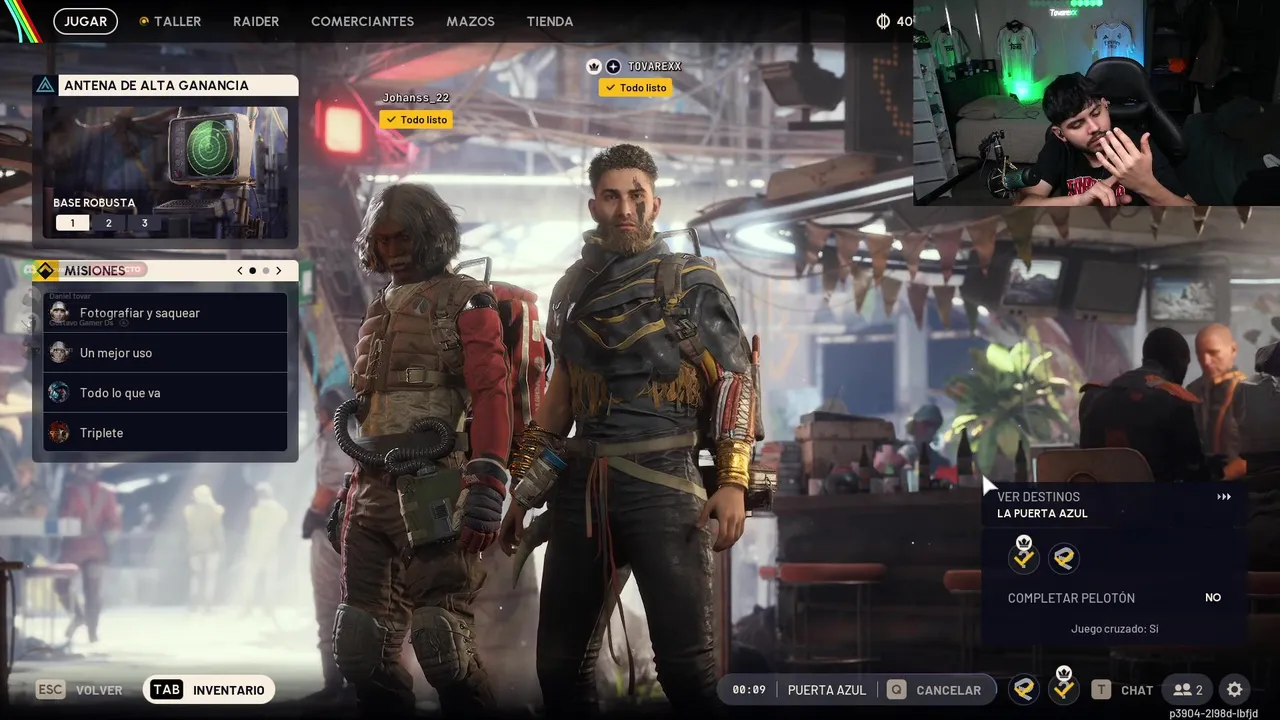Click second squad member icon in destination panel
The height and width of the screenshot is (720, 1280).
(1063, 558)
